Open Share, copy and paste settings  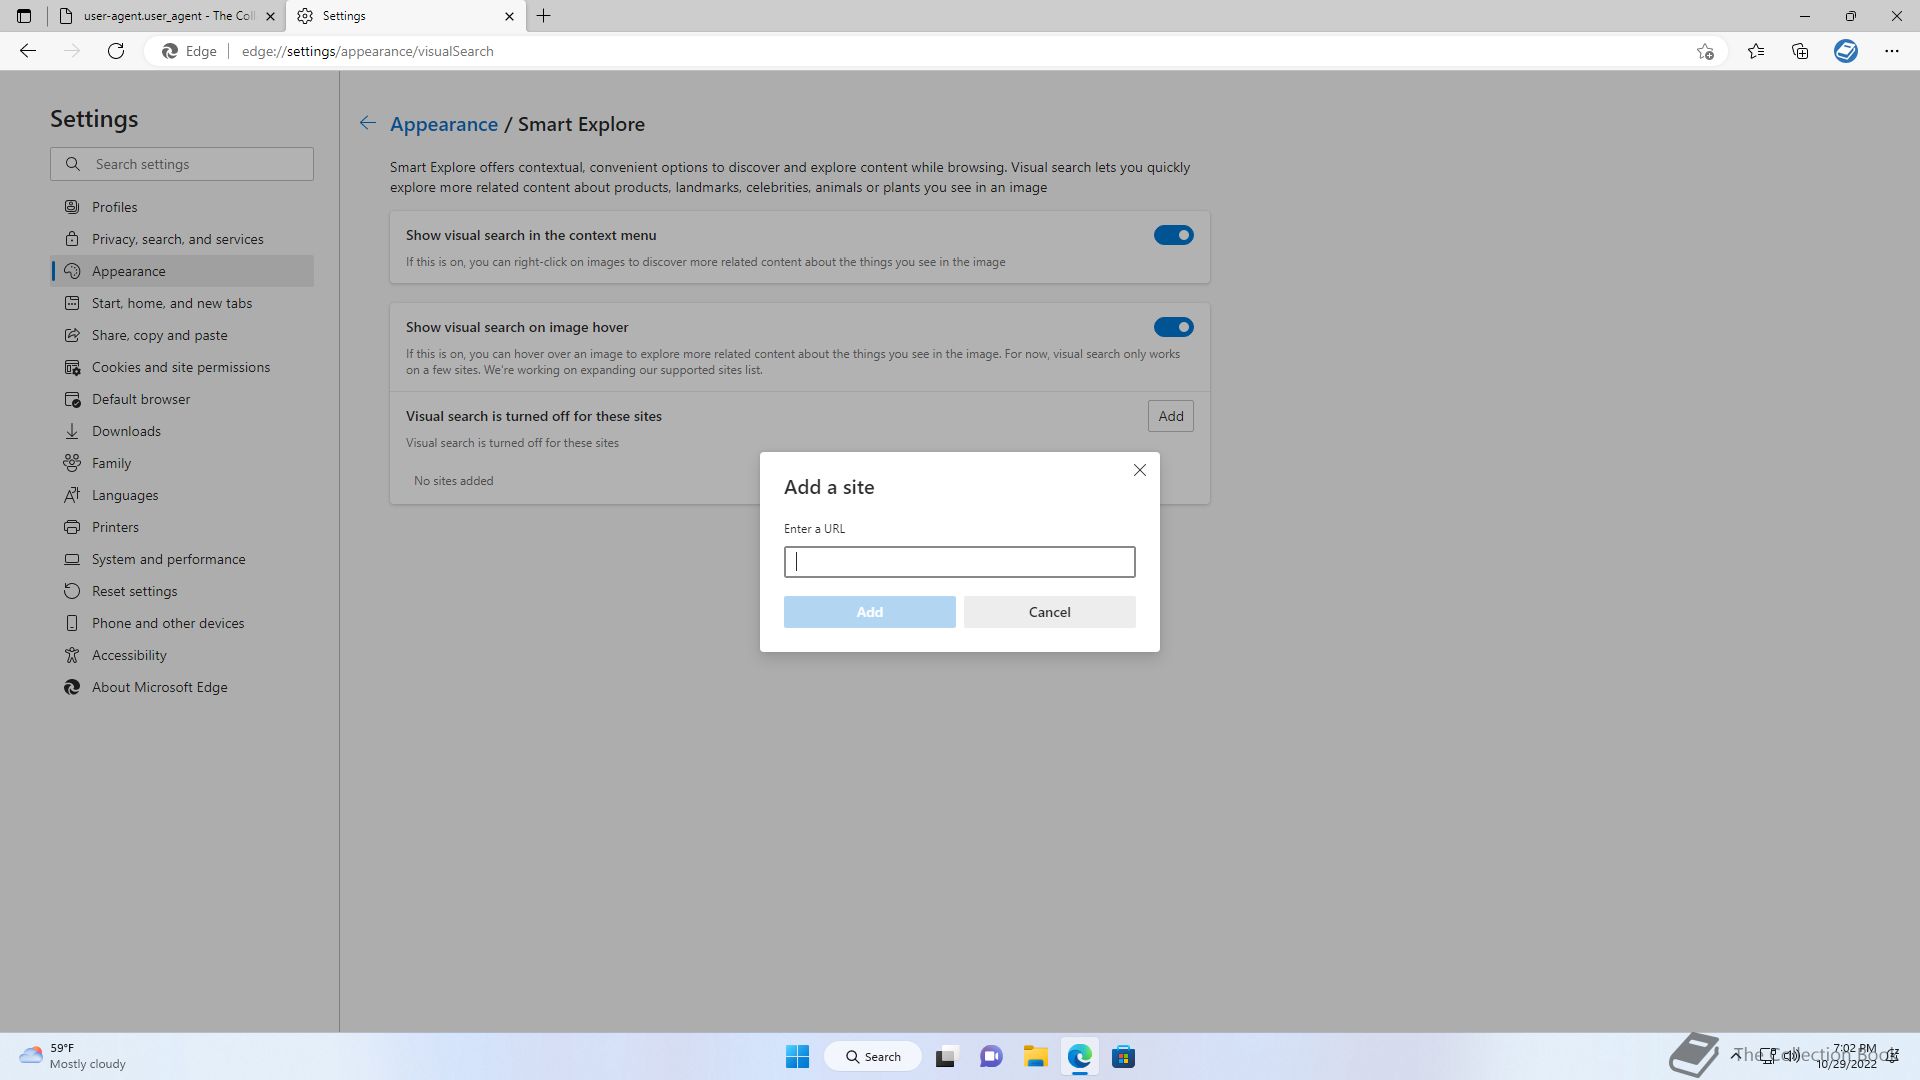click(x=182, y=335)
